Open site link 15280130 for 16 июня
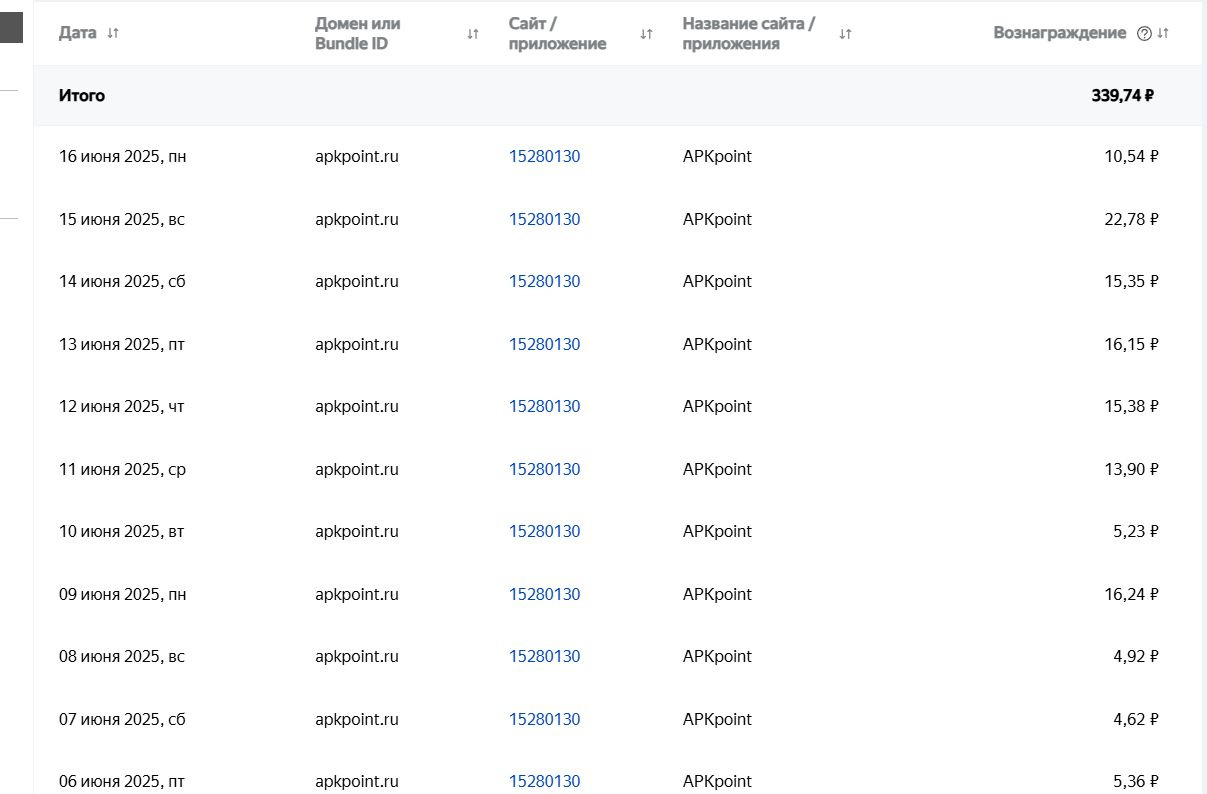1207x794 pixels. 544,157
